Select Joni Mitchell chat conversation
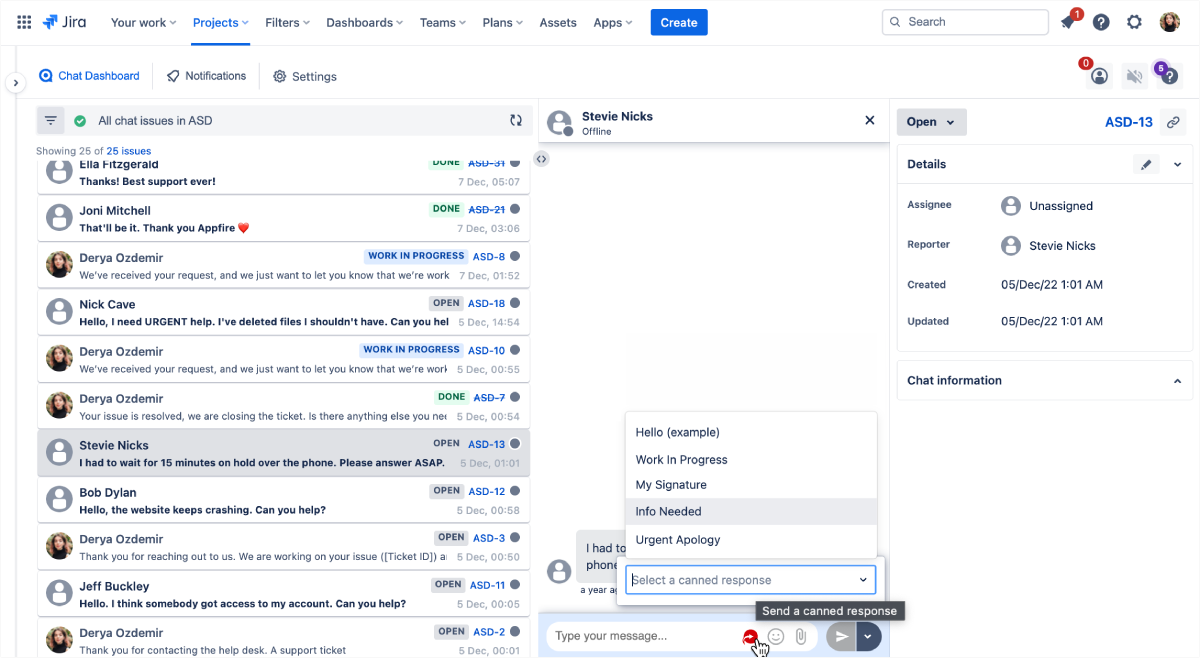 point(284,218)
